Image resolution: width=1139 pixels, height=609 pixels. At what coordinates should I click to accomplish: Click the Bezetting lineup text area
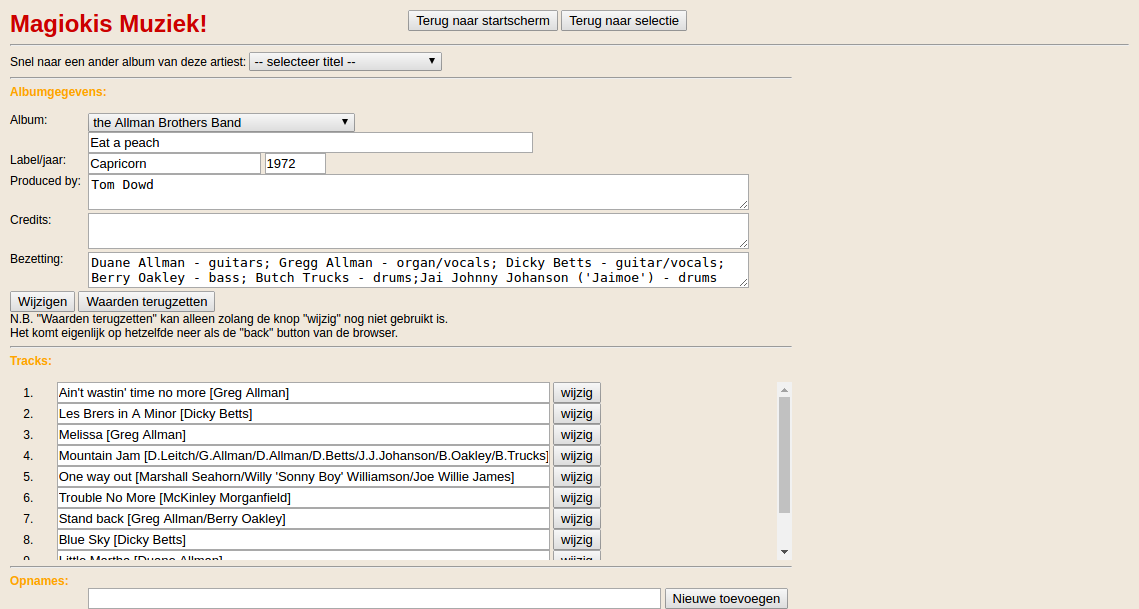418,270
